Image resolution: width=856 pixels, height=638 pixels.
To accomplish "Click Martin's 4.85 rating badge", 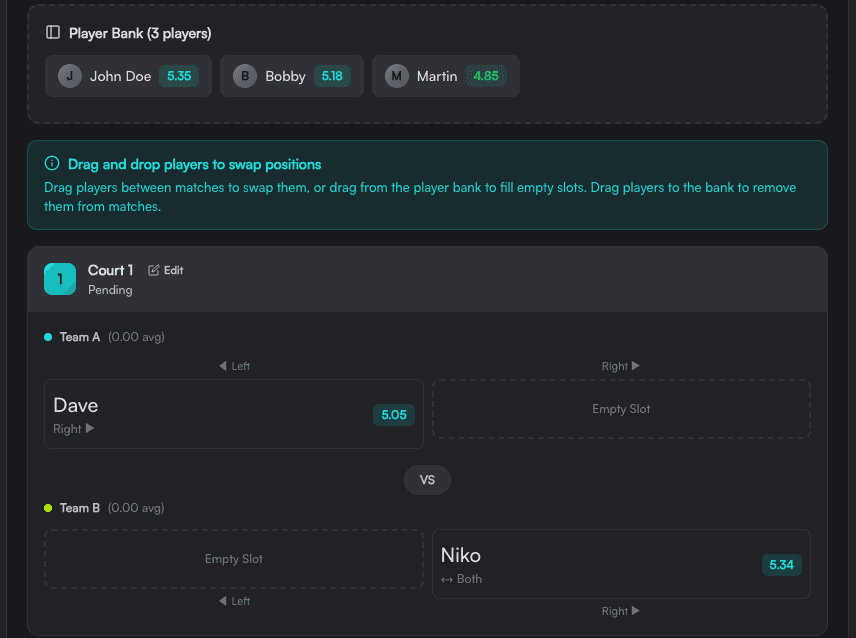I will [x=486, y=76].
